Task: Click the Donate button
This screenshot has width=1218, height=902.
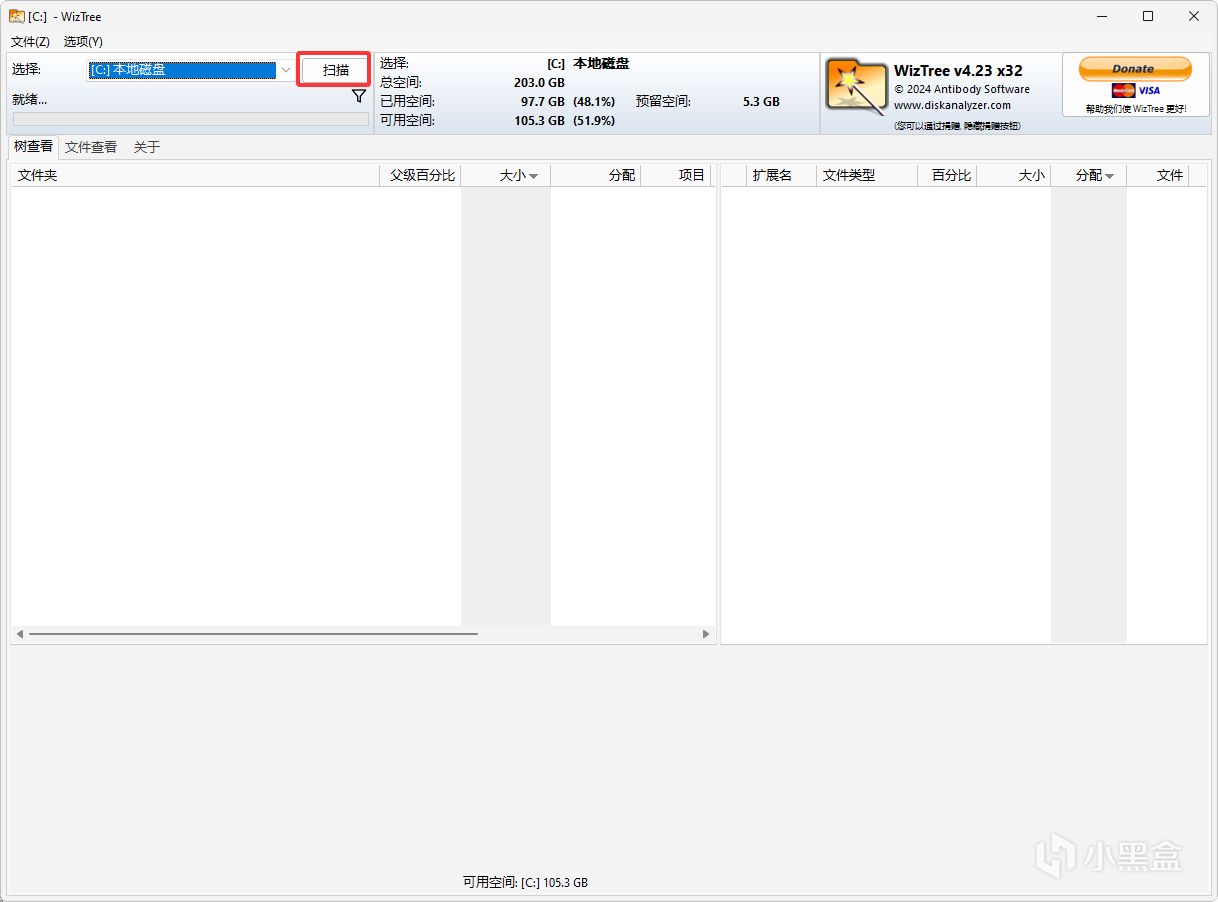Action: 1134,69
